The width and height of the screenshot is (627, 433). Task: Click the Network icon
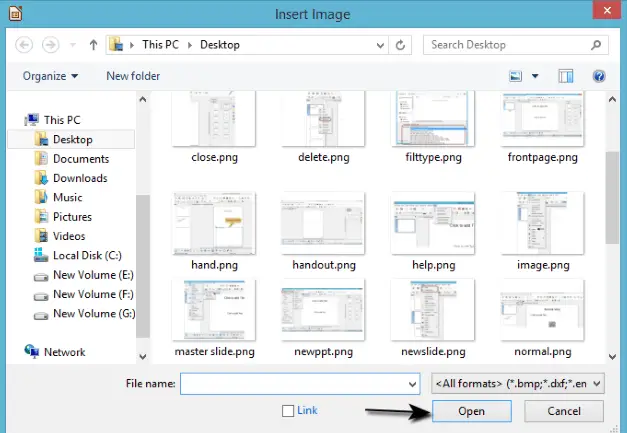[32, 351]
